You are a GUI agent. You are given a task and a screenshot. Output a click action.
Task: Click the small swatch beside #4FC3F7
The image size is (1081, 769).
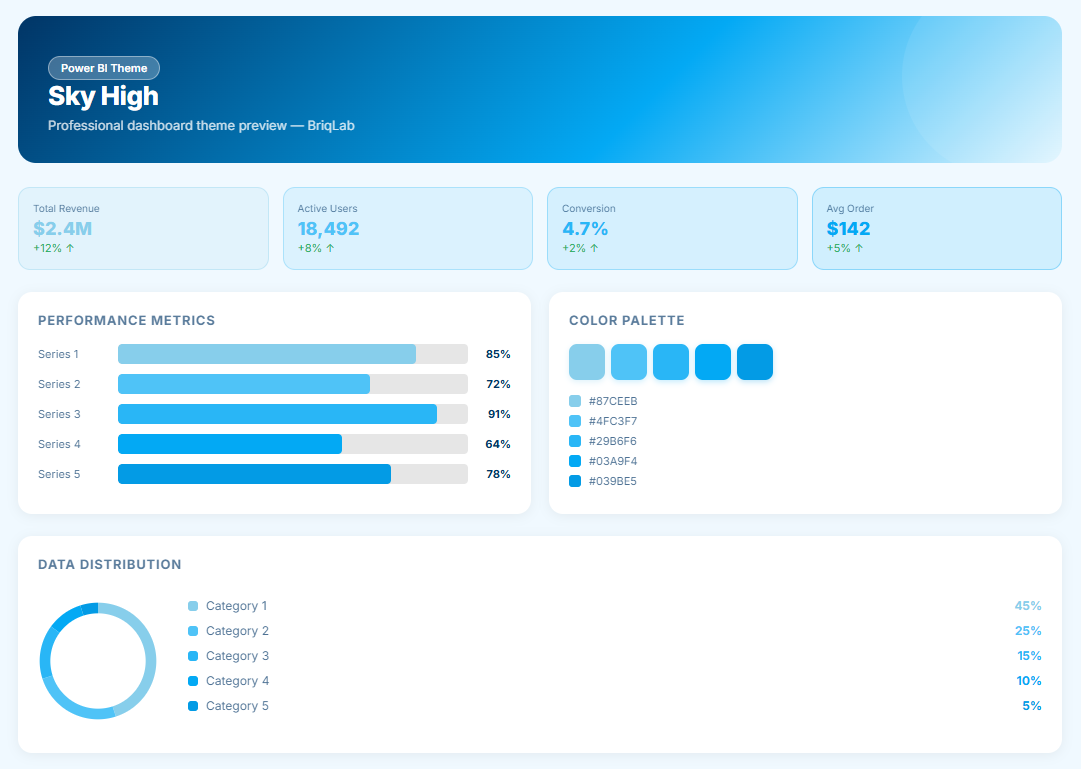point(575,421)
